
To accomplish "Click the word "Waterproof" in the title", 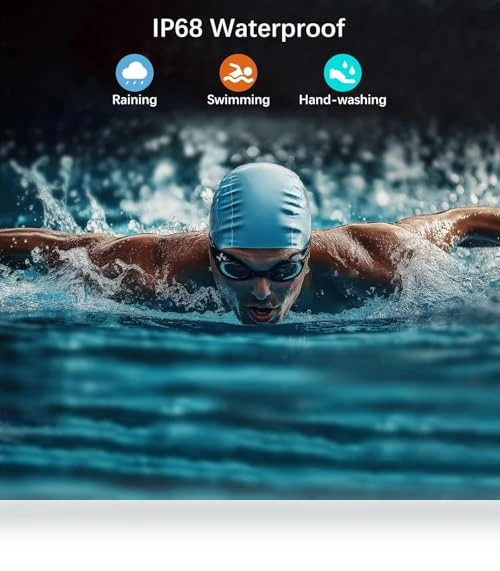I will click(278, 28).
